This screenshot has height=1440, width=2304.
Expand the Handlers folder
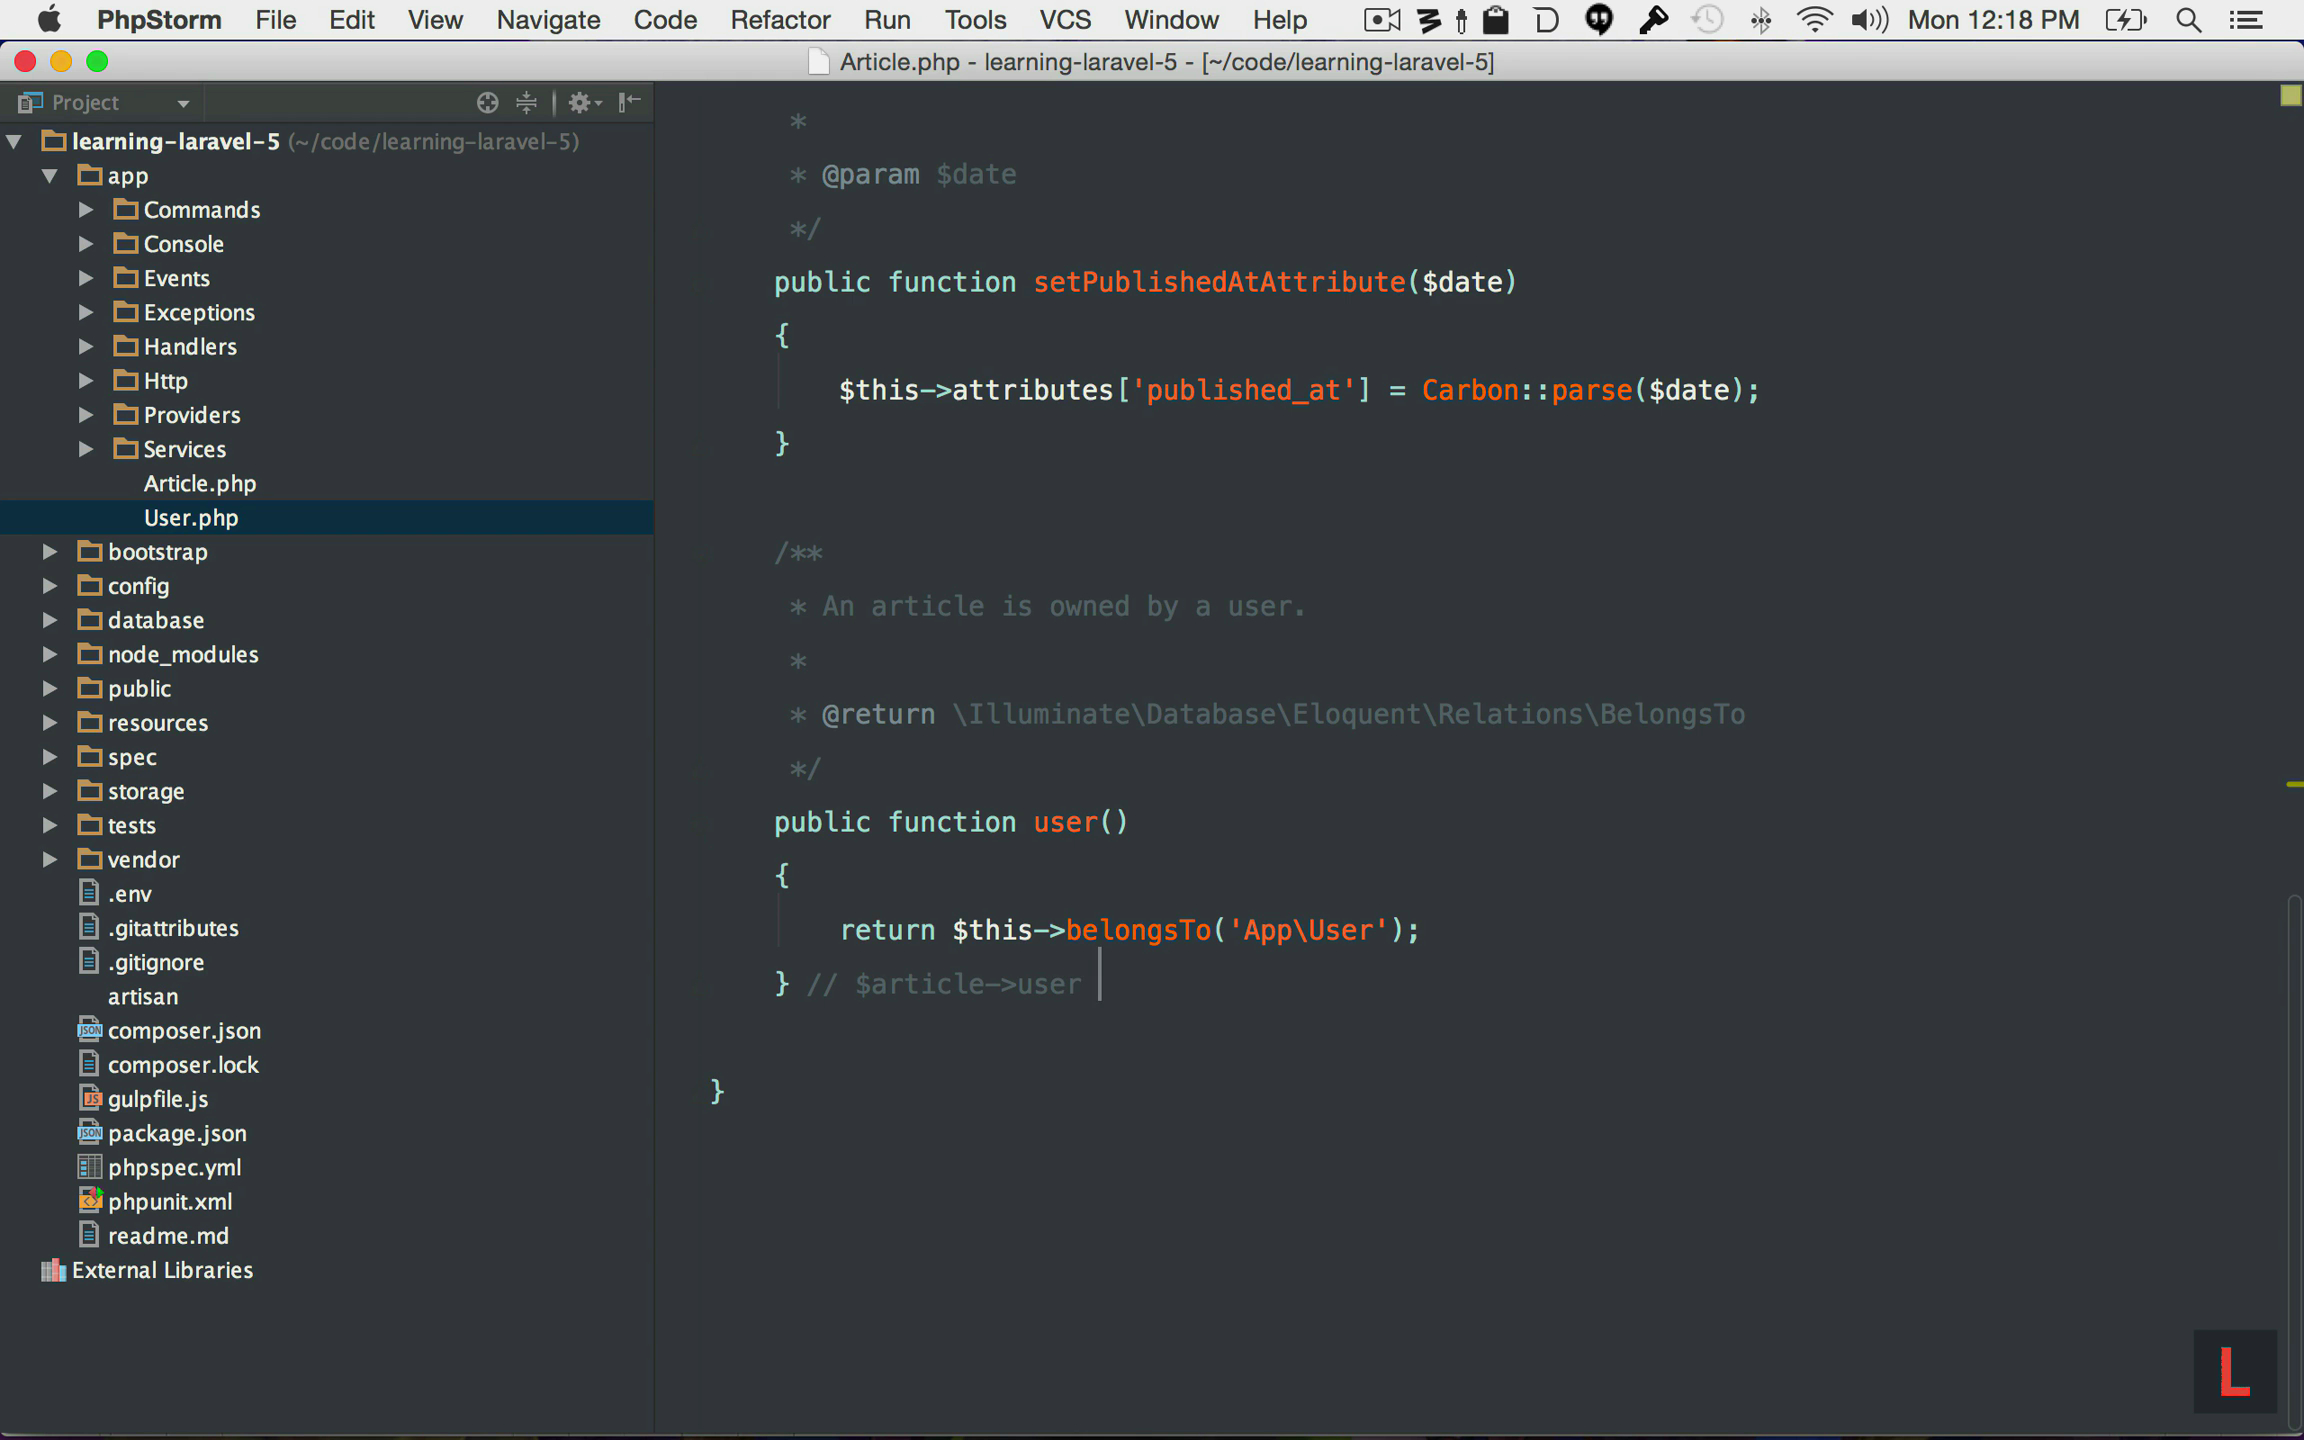click(x=86, y=346)
